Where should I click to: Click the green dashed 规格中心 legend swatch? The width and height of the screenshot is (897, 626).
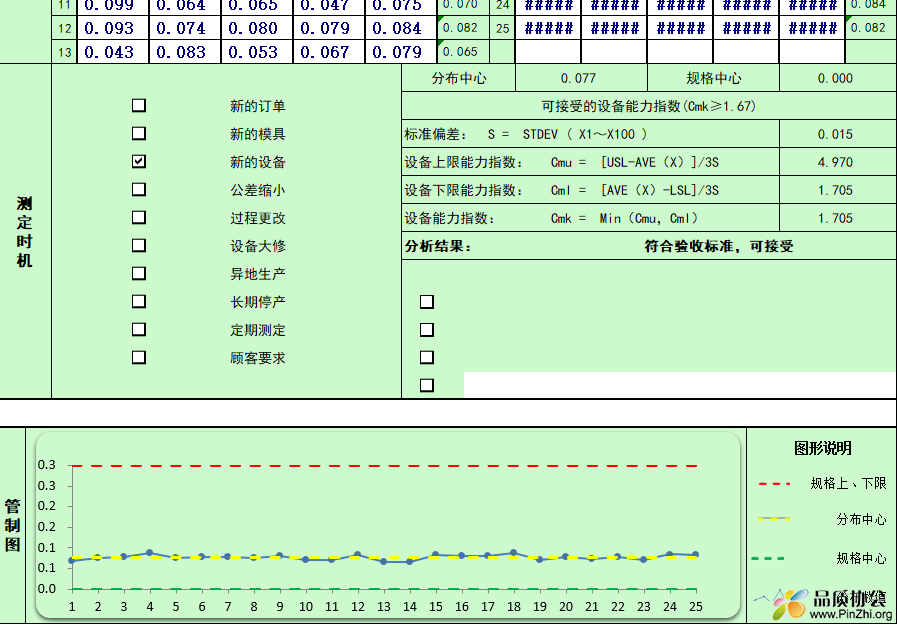point(768,558)
